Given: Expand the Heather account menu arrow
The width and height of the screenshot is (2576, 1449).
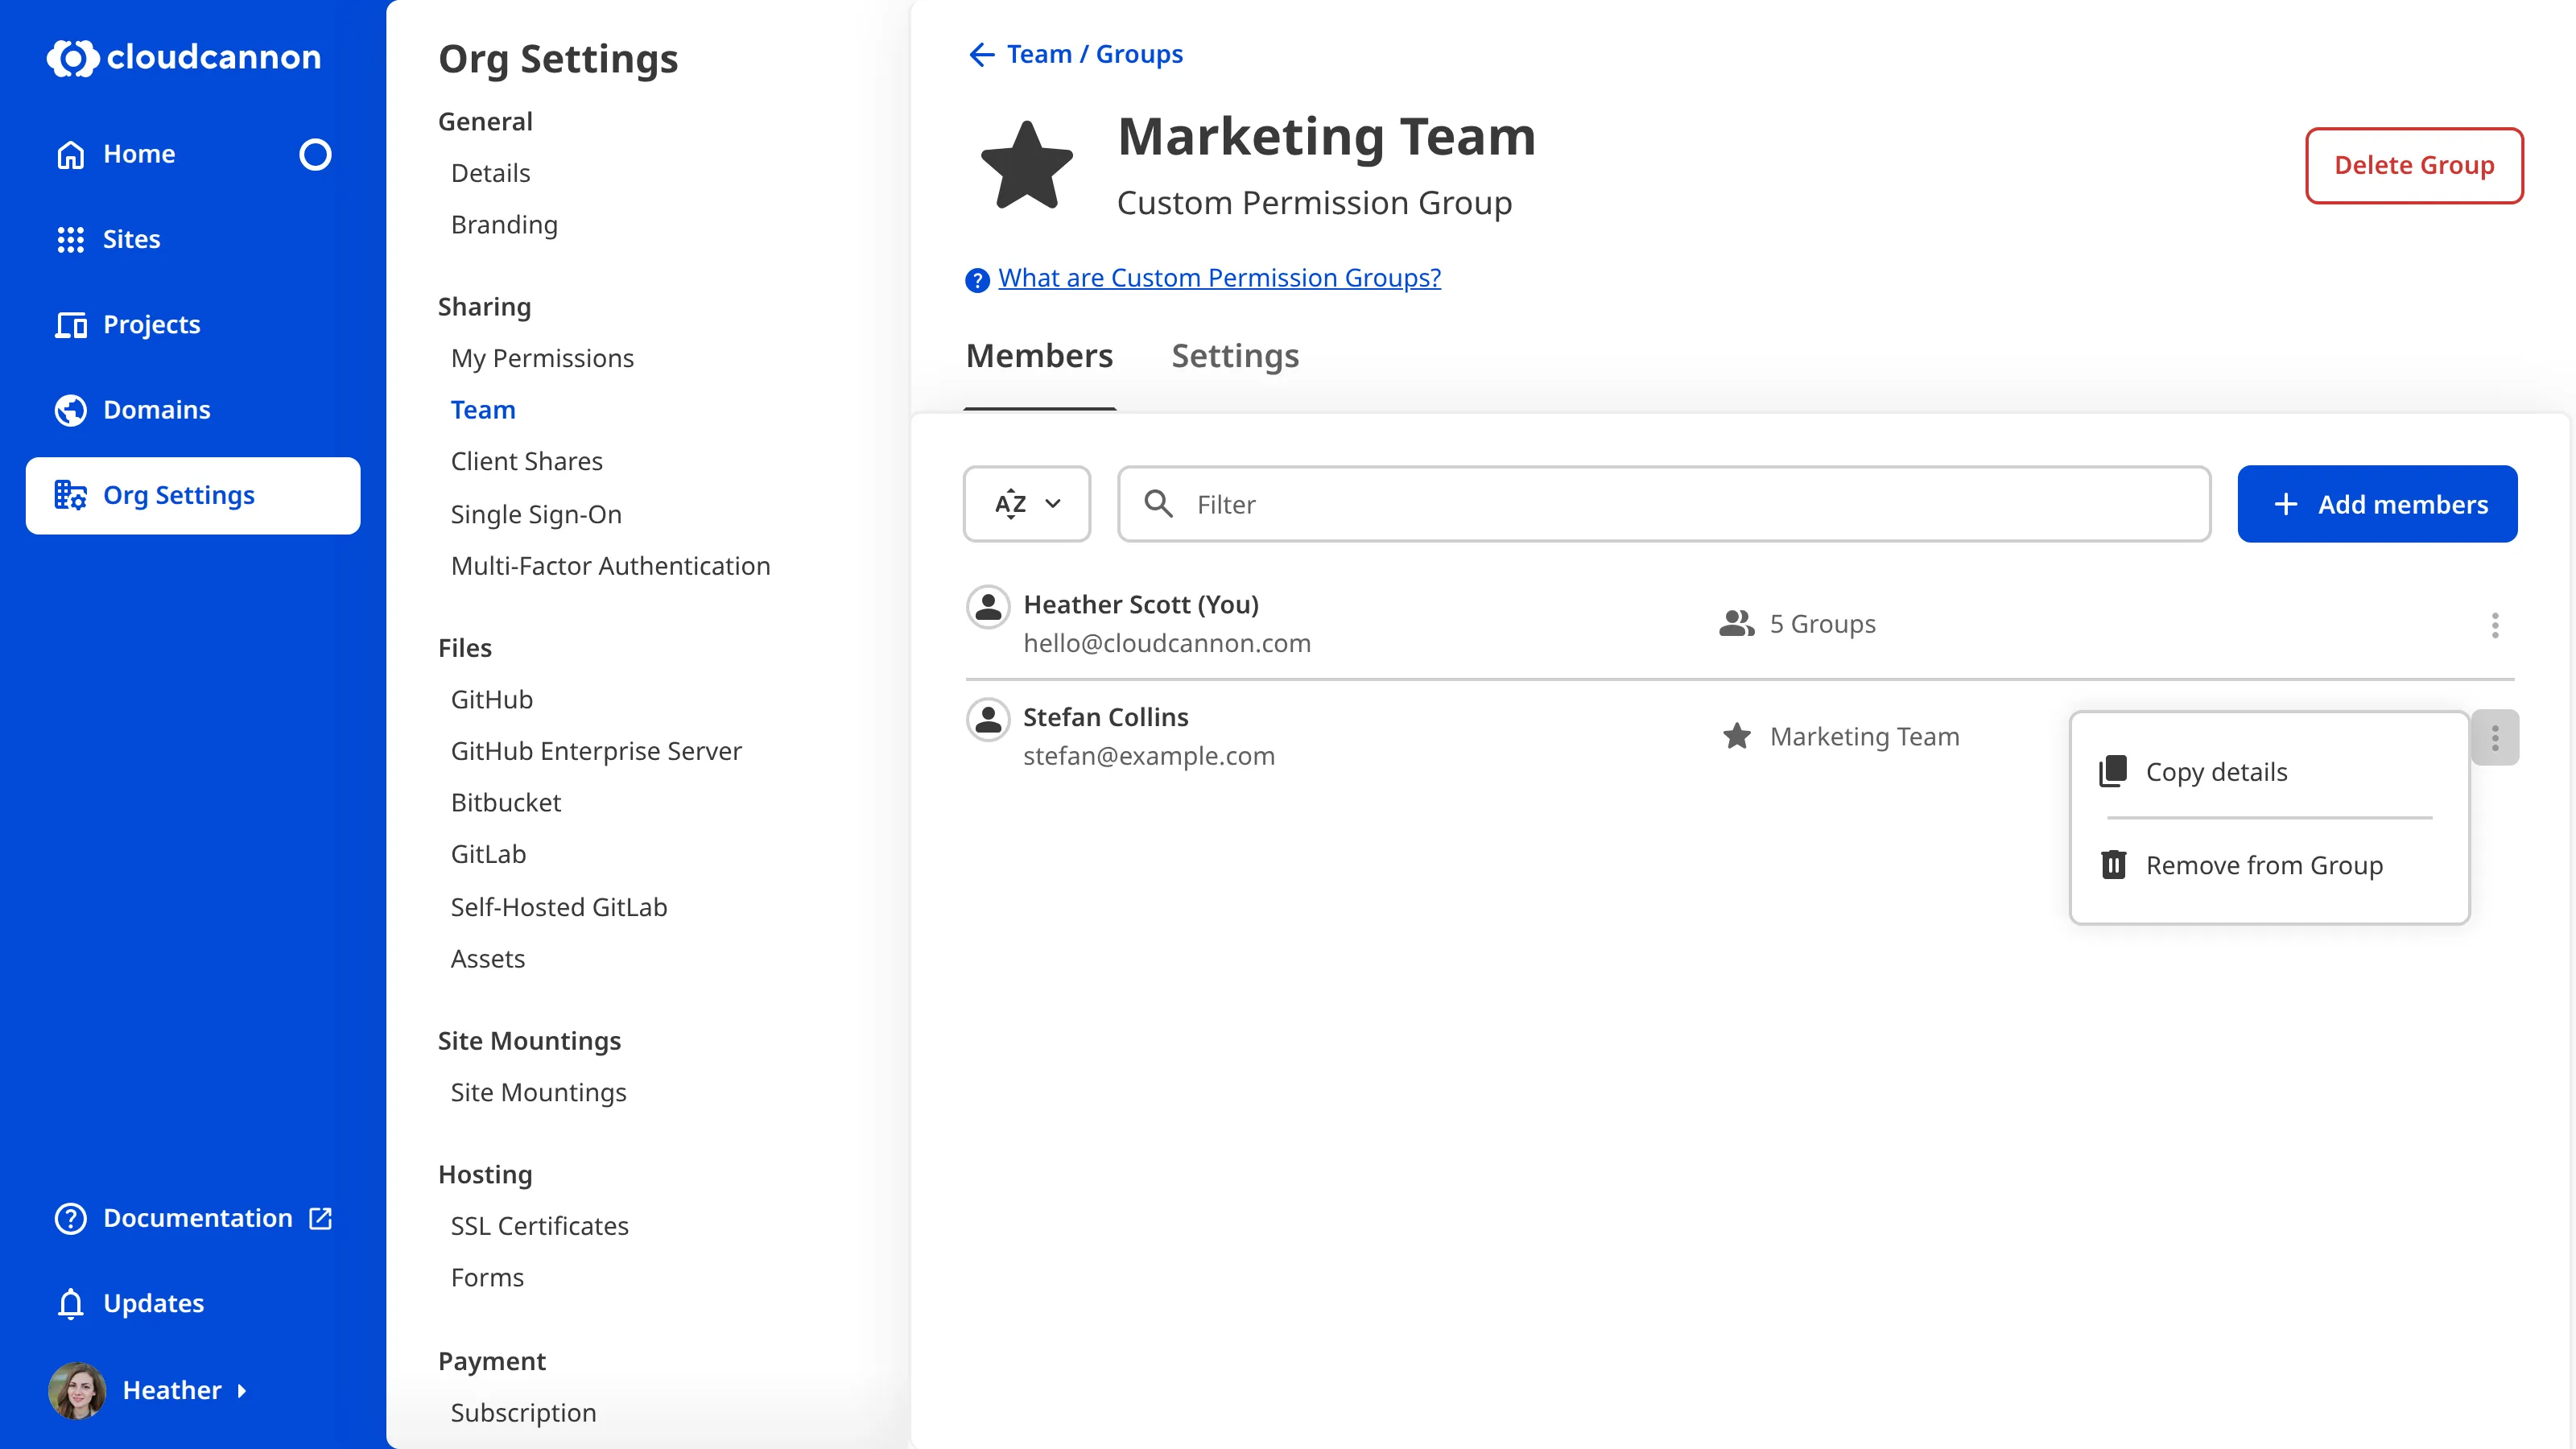Looking at the screenshot, I should [241, 1391].
